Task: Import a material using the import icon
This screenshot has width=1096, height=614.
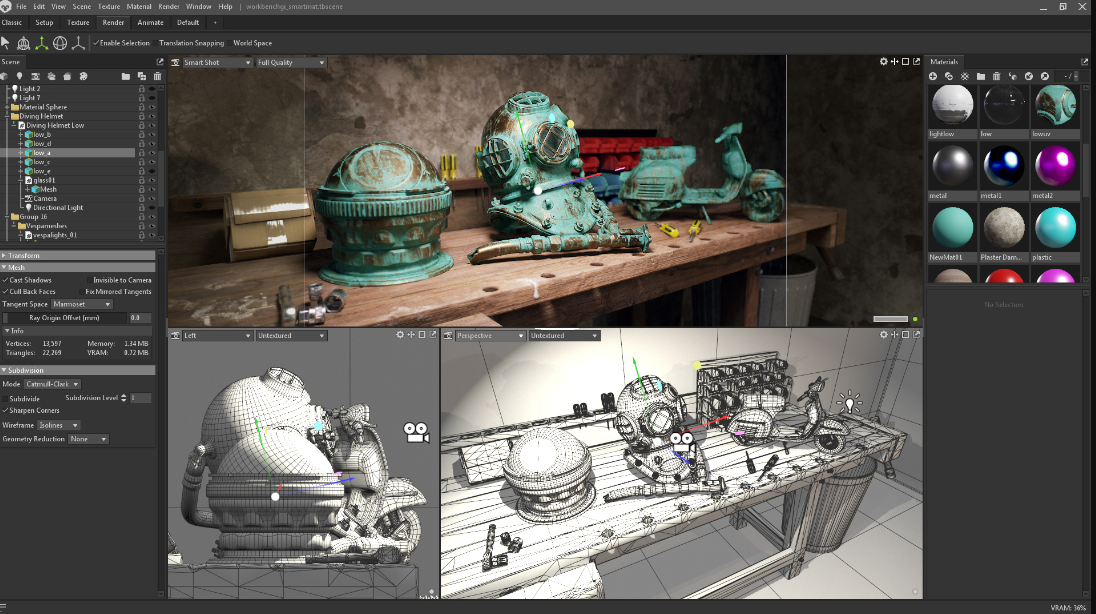Action: tap(1029, 76)
